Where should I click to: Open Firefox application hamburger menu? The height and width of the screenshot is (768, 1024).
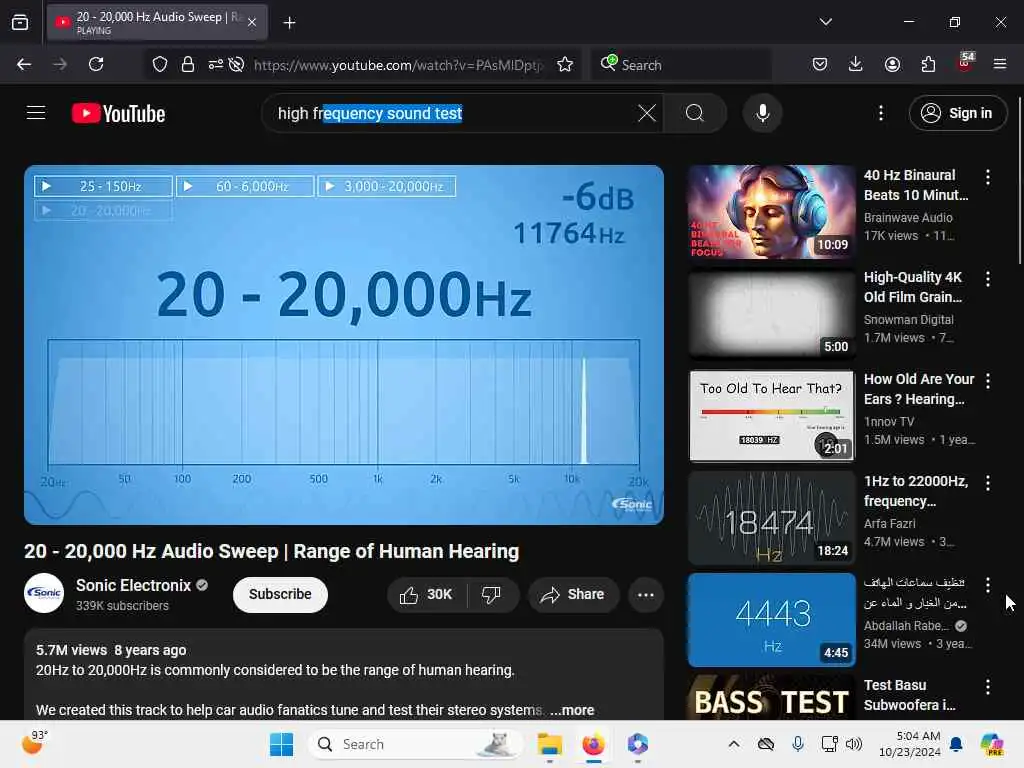click(x=1000, y=64)
